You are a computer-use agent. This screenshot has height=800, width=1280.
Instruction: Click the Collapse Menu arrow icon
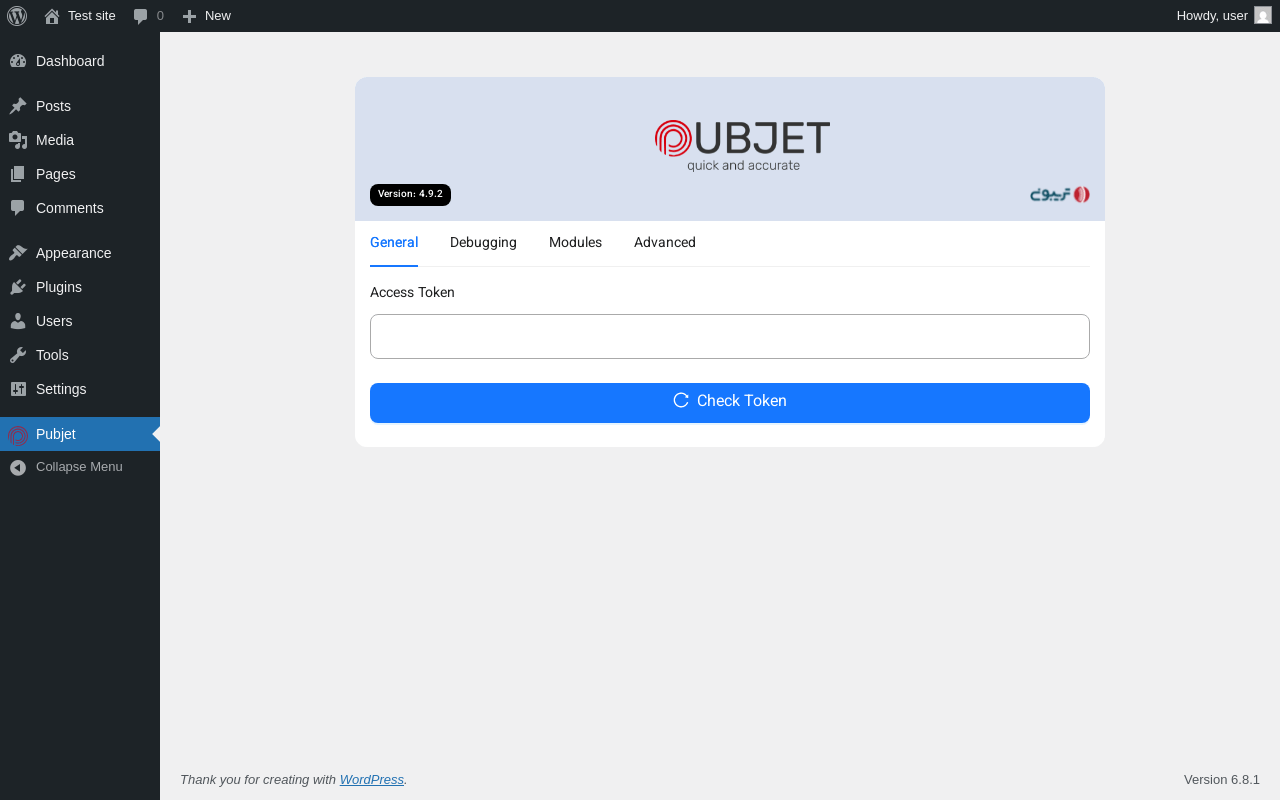click(x=18, y=467)
